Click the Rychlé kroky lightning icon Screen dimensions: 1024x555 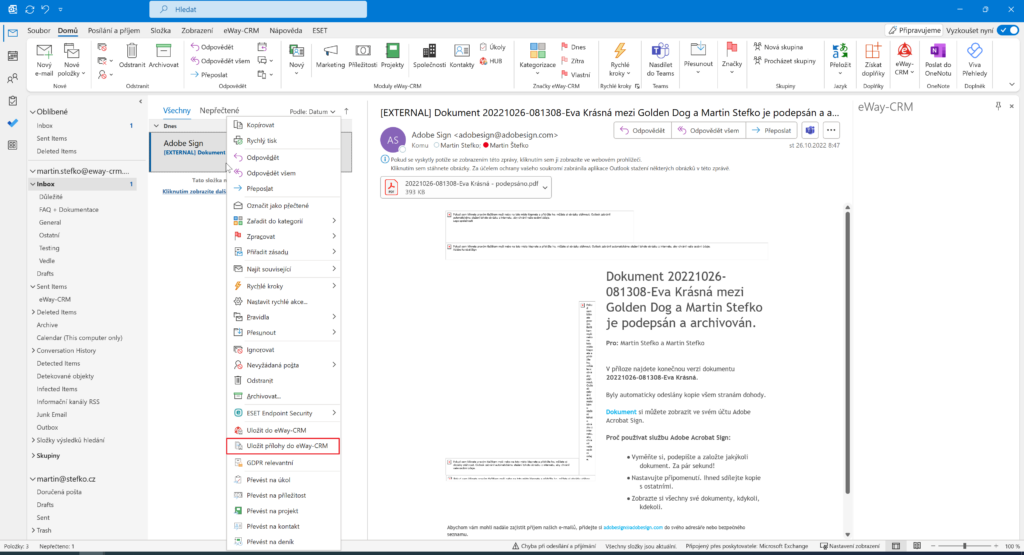tap(620, 50)
